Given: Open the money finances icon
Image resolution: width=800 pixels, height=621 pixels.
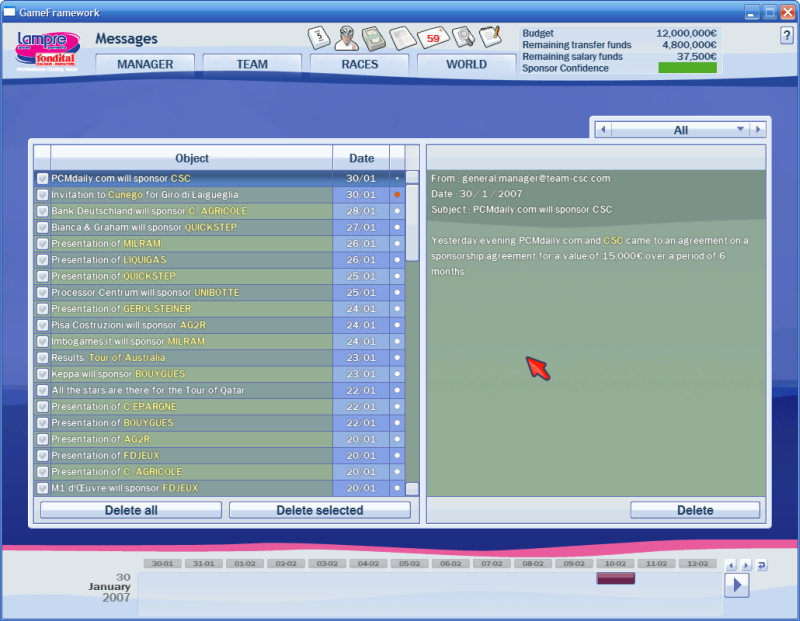Looking at the screenshot, I should tap(375, 39).
